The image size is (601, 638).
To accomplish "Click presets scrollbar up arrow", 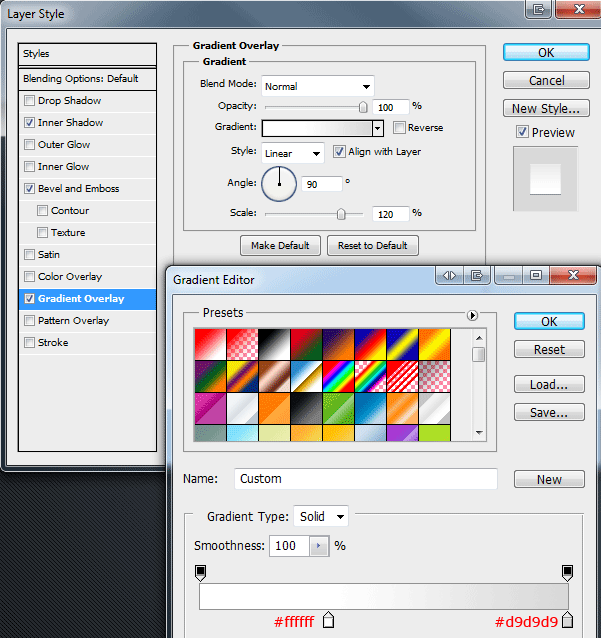I will click(479, 338).
